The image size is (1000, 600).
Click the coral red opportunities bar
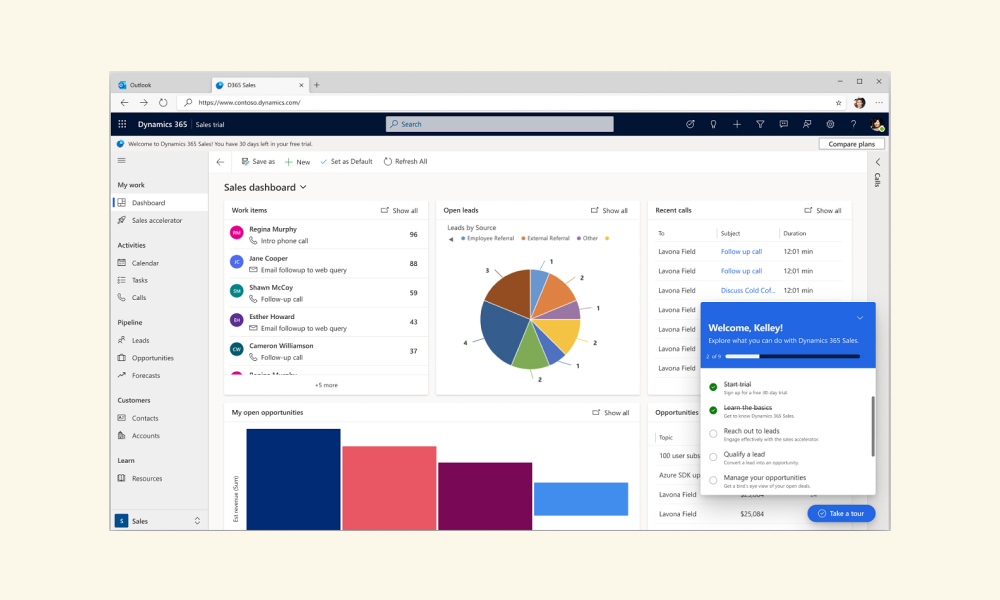pyautogui.click(x=389, y=488)
